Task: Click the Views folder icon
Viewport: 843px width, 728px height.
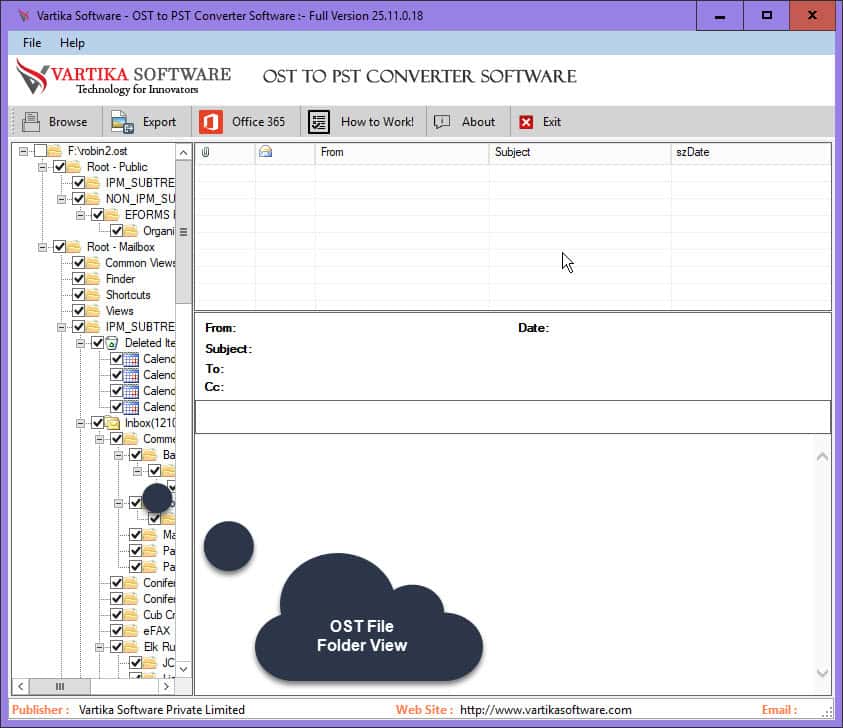Action: click(x=93, y=311)
